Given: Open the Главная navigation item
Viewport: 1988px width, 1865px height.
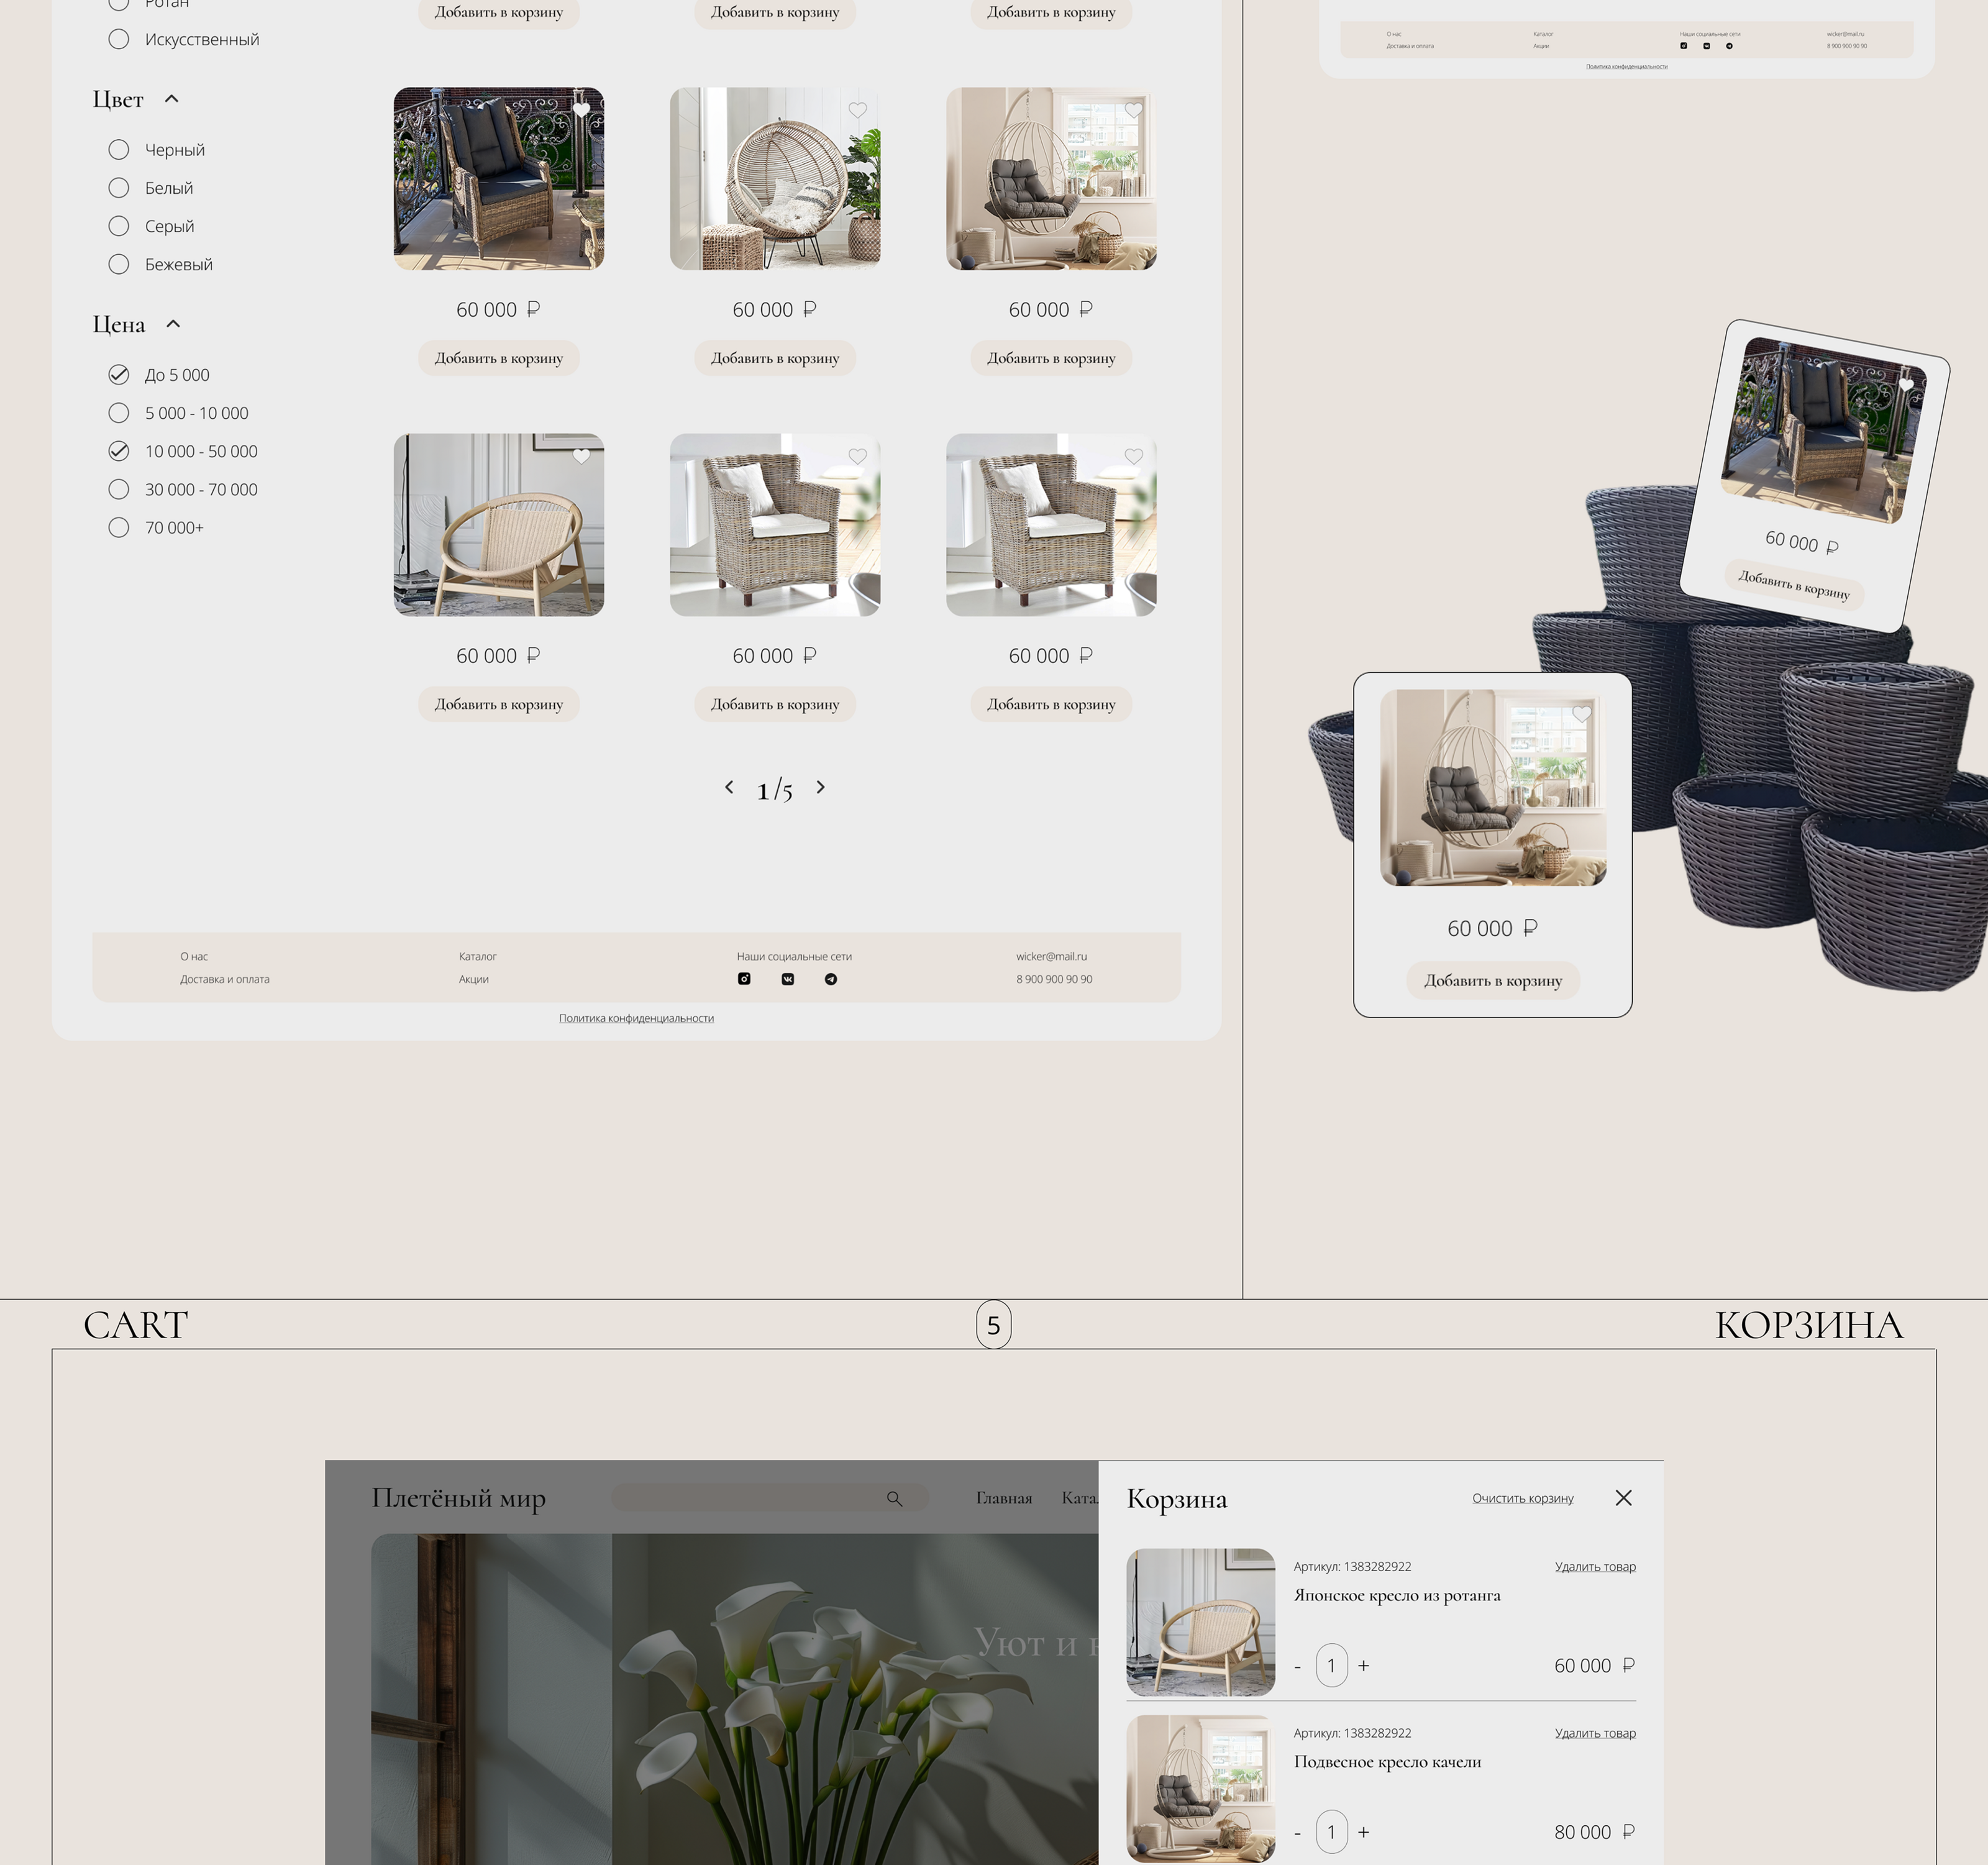Looking at the screenshot, I should pos(1003,1498).
